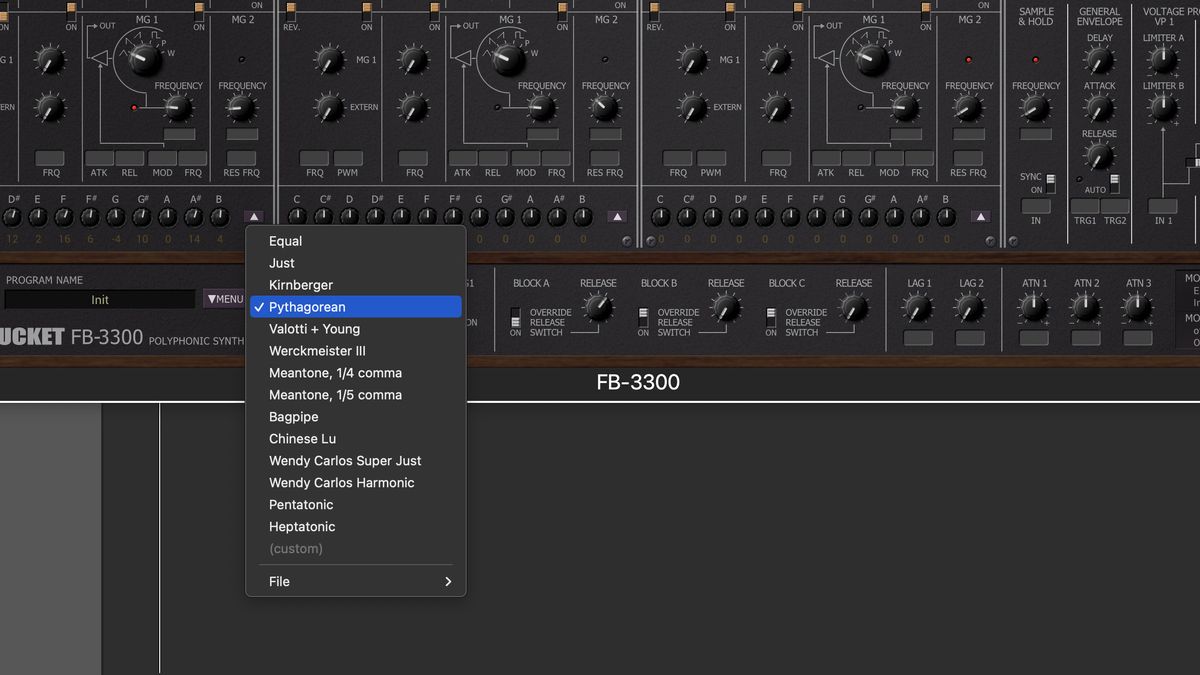Click the Init program name field
Viewport: 1200px width, 675px height.
click(x=100, y=300)
